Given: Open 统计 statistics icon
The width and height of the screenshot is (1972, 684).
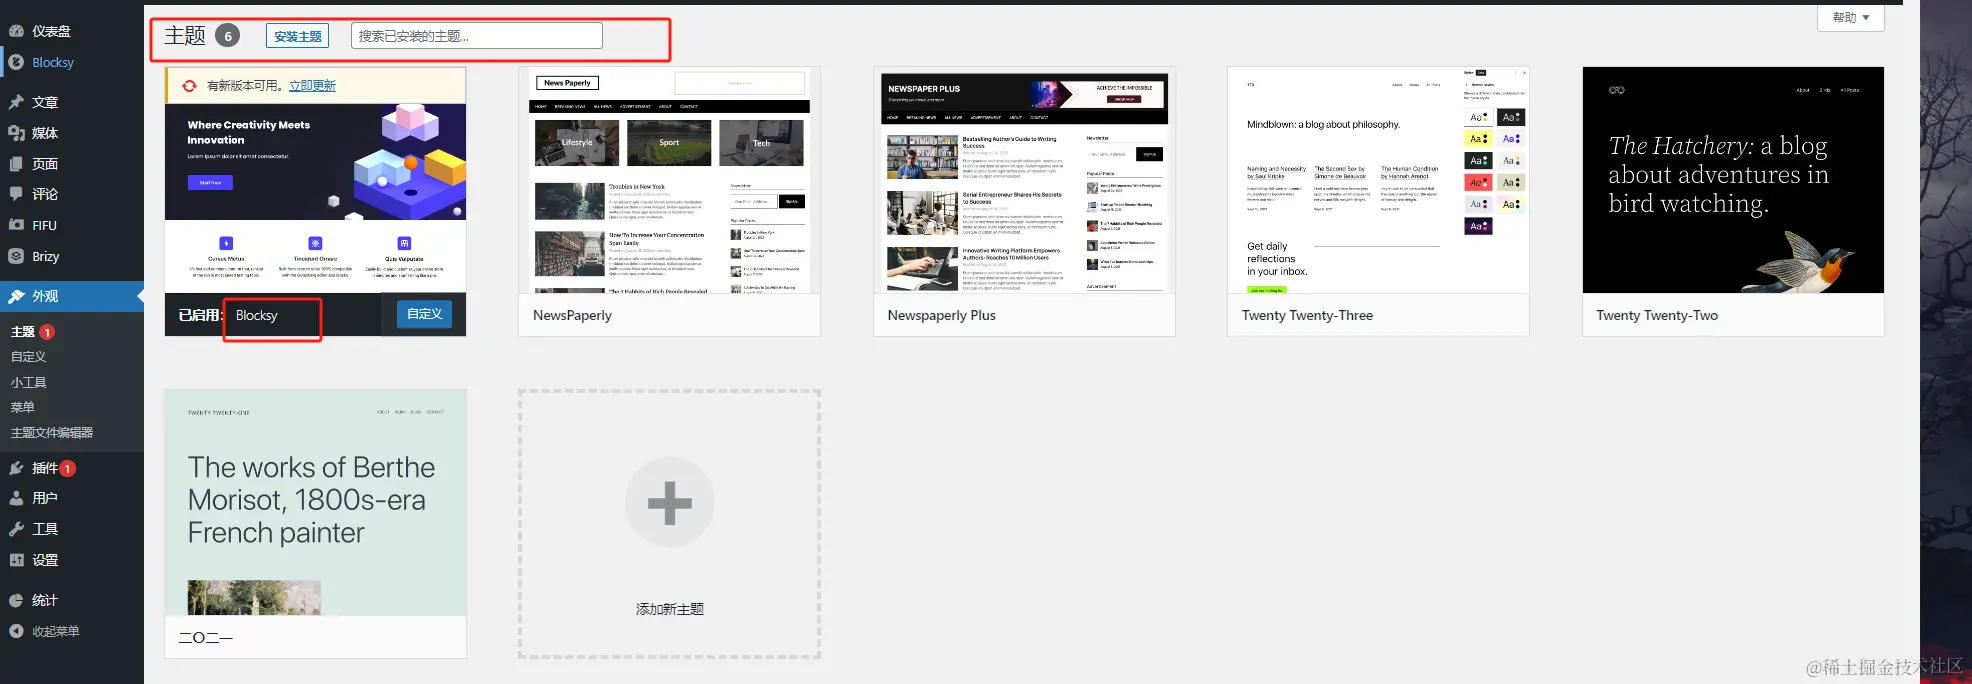Looking at the screenshot, I should 16,600.
